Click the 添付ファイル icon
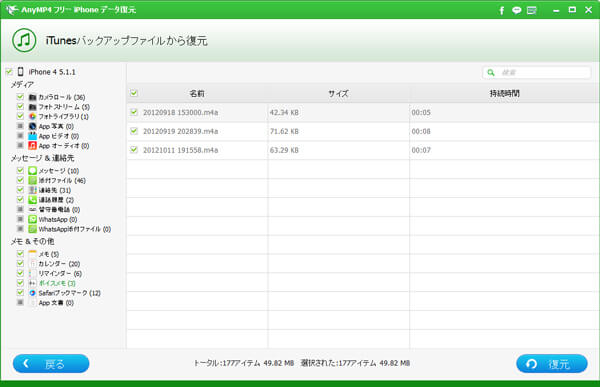Viewport: 600px width, 387px height. point(33,180)
